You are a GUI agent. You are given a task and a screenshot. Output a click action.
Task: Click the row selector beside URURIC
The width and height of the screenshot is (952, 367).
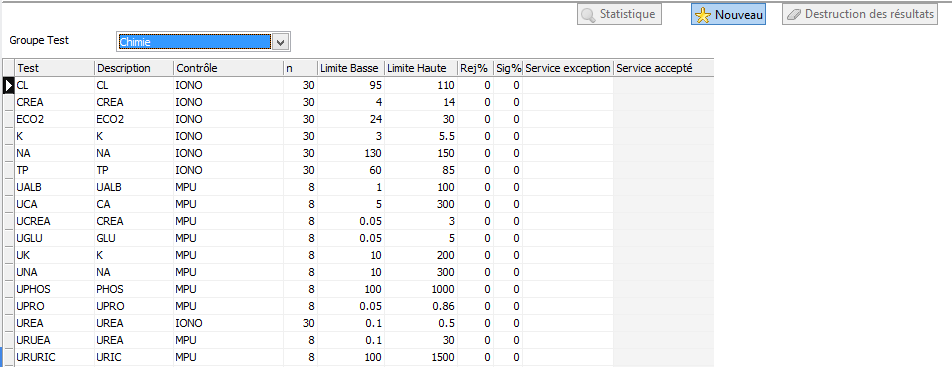point(8,357)
